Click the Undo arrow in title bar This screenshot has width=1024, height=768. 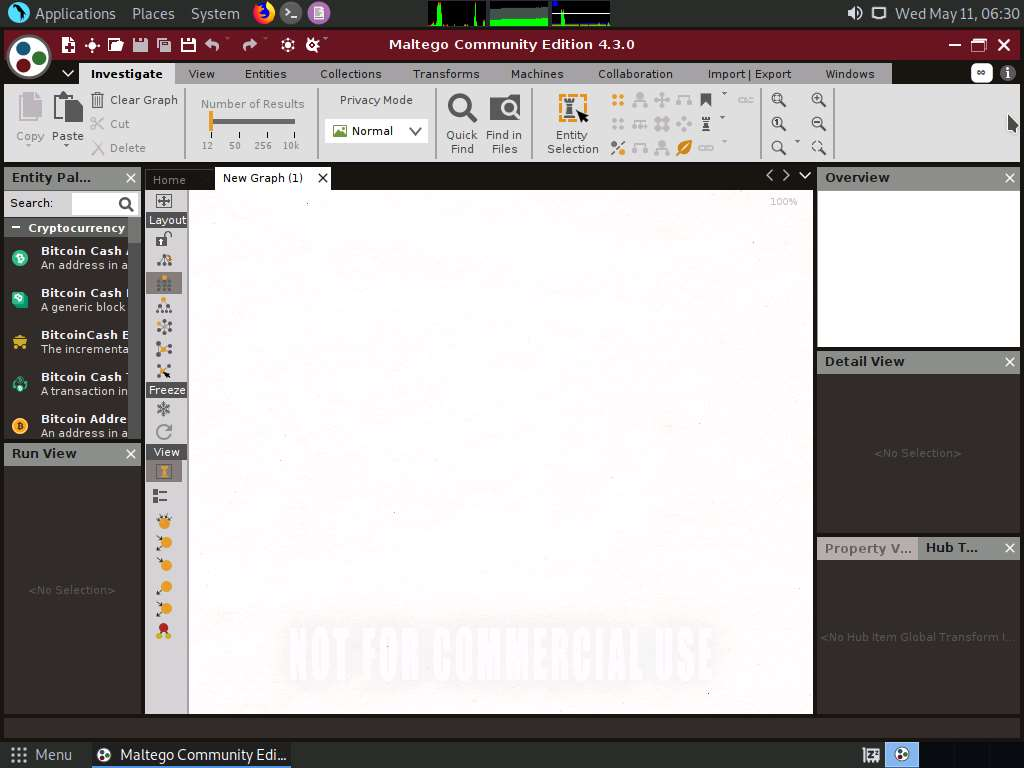(212, 44)
